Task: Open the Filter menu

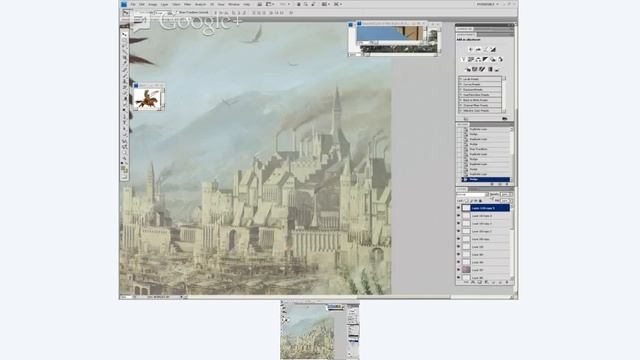Action: [x=188, y=4]
